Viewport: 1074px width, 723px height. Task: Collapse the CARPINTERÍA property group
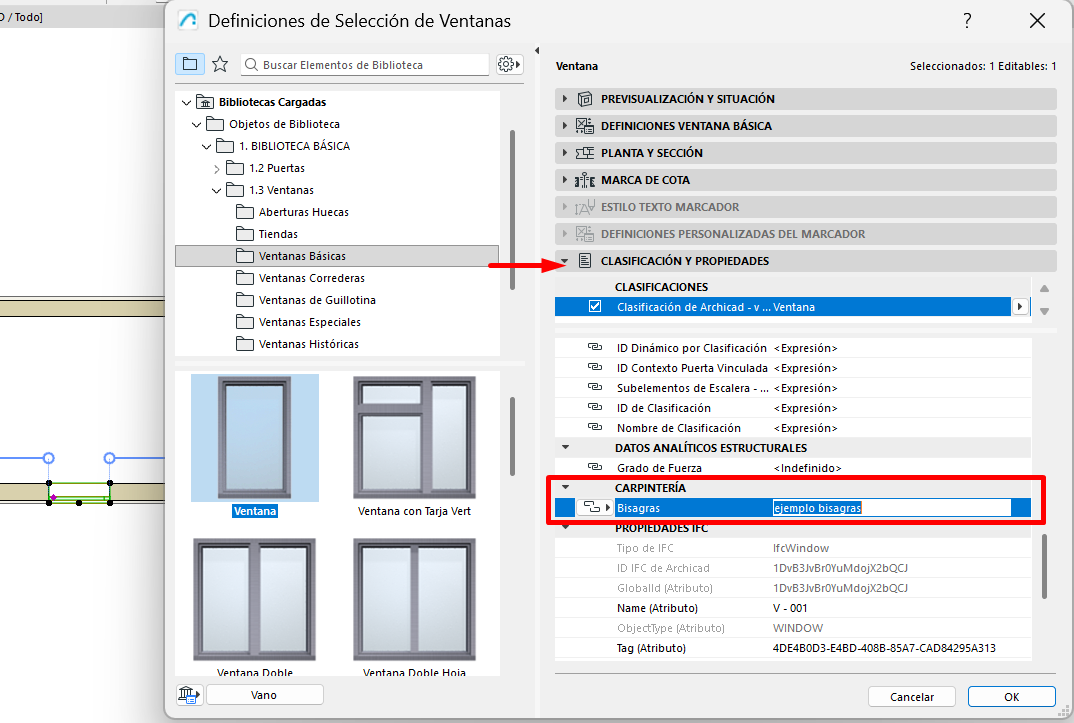pyautogui.click(x=566, y=488)
